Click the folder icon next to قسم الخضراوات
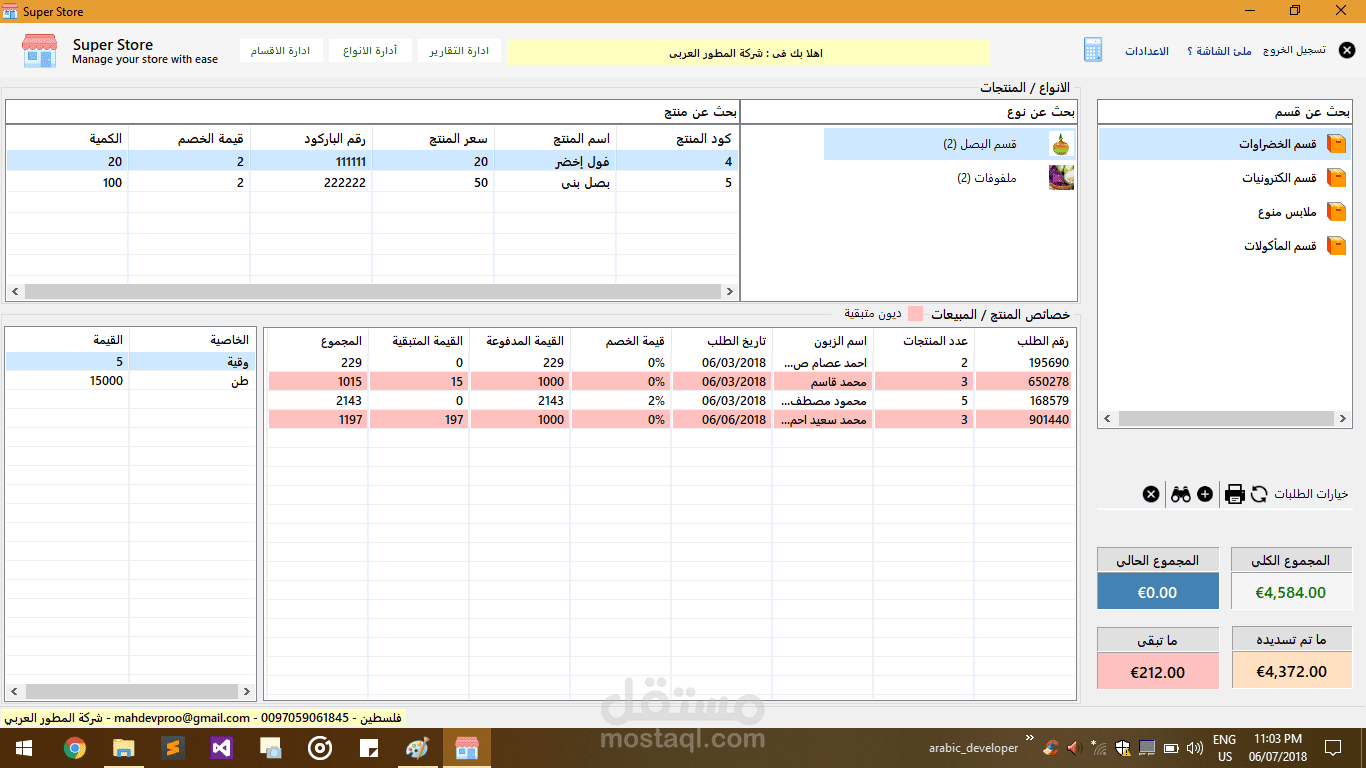The height and width of the screenshot is (768, 1366). [x=1338, y=143]
